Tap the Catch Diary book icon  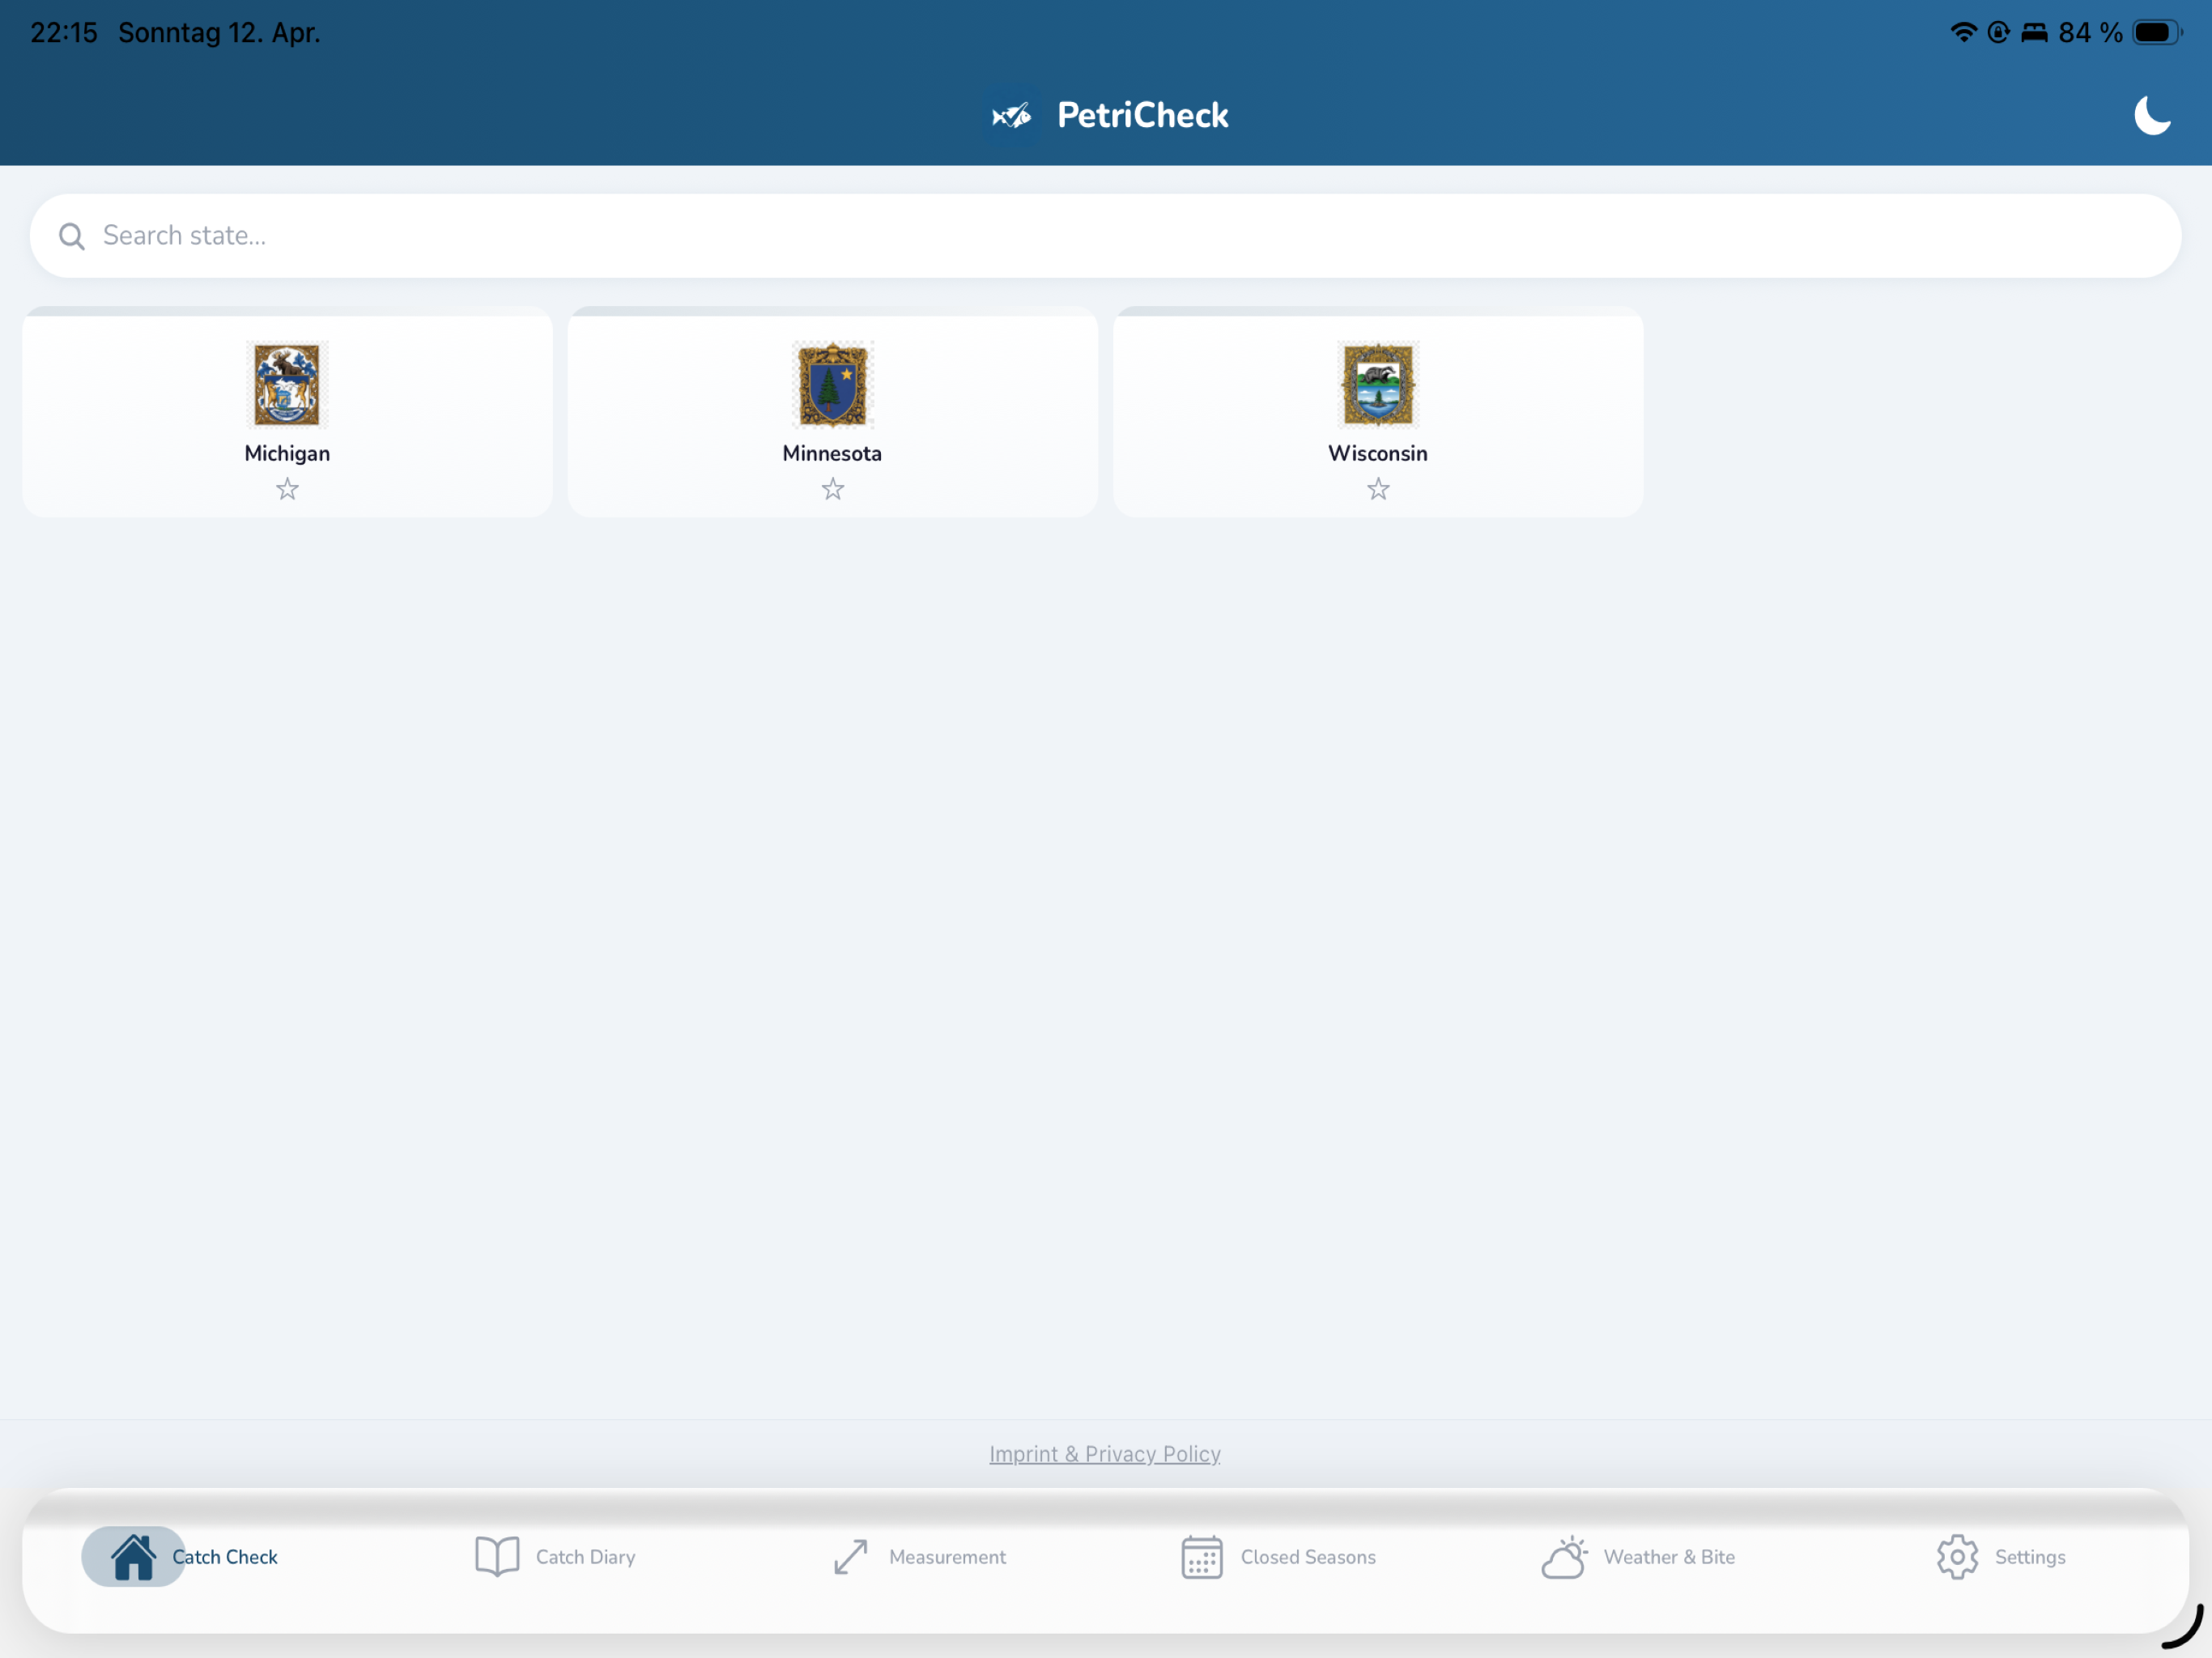497,1557
